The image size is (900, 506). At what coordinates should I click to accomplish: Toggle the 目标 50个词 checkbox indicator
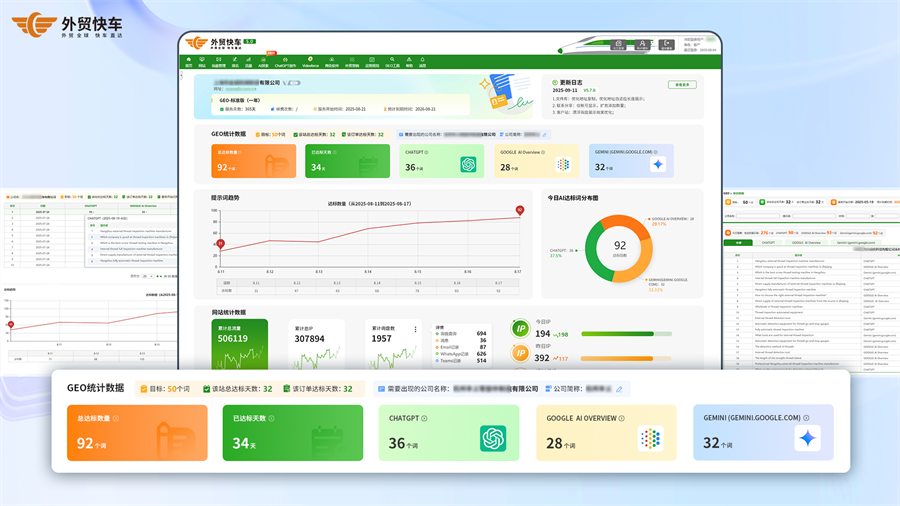(x=143, y=388)
